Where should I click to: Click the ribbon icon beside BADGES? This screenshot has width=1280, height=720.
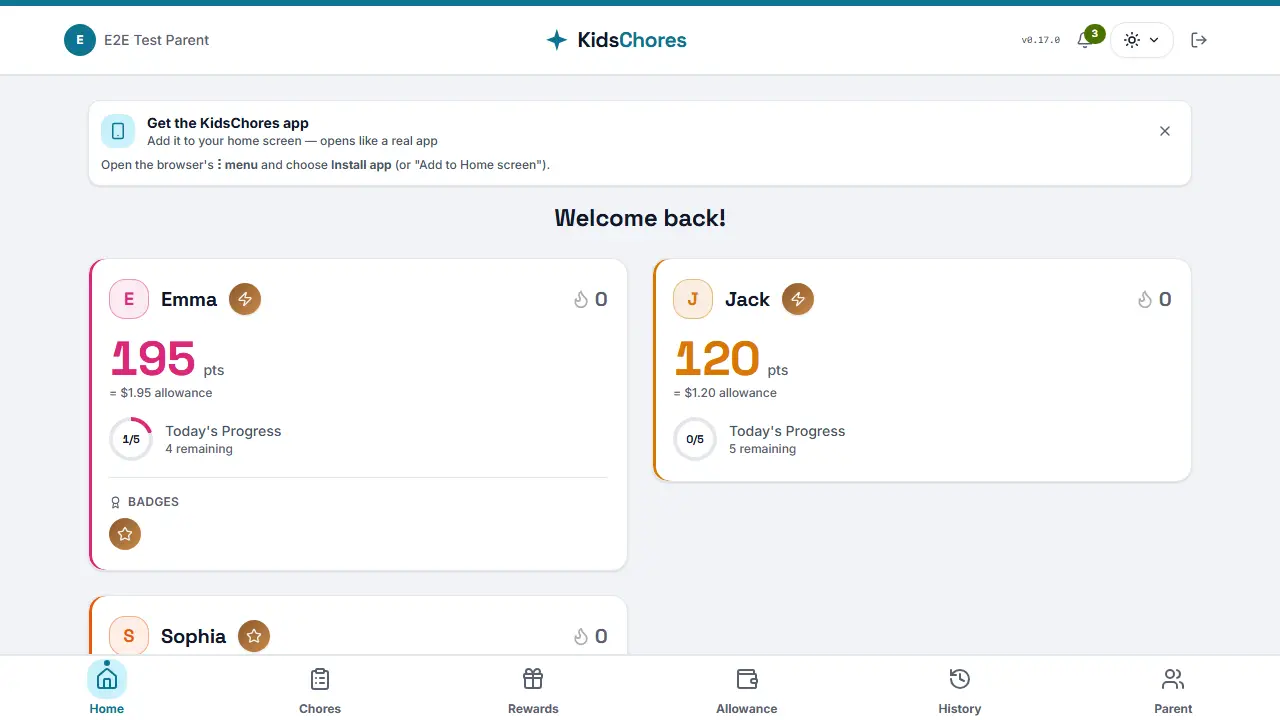point(115,502)
